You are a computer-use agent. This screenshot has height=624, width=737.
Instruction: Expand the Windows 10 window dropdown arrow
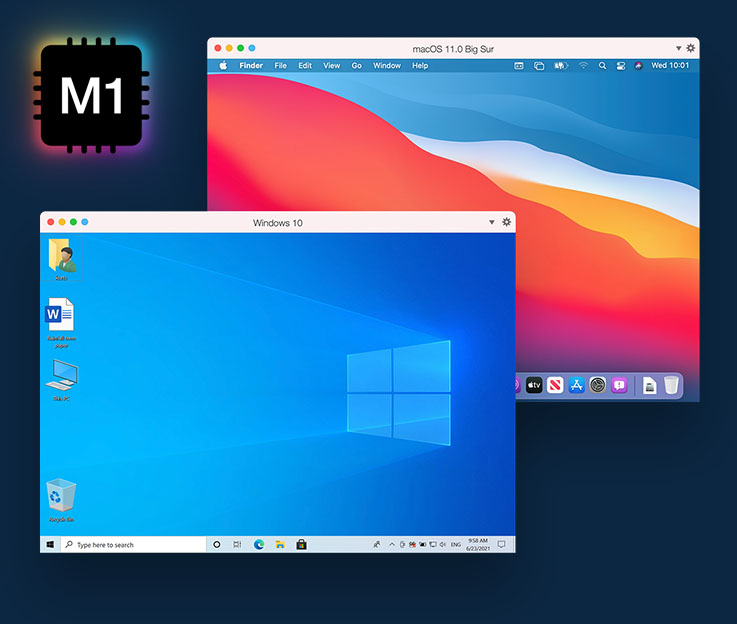coord(492,222)
